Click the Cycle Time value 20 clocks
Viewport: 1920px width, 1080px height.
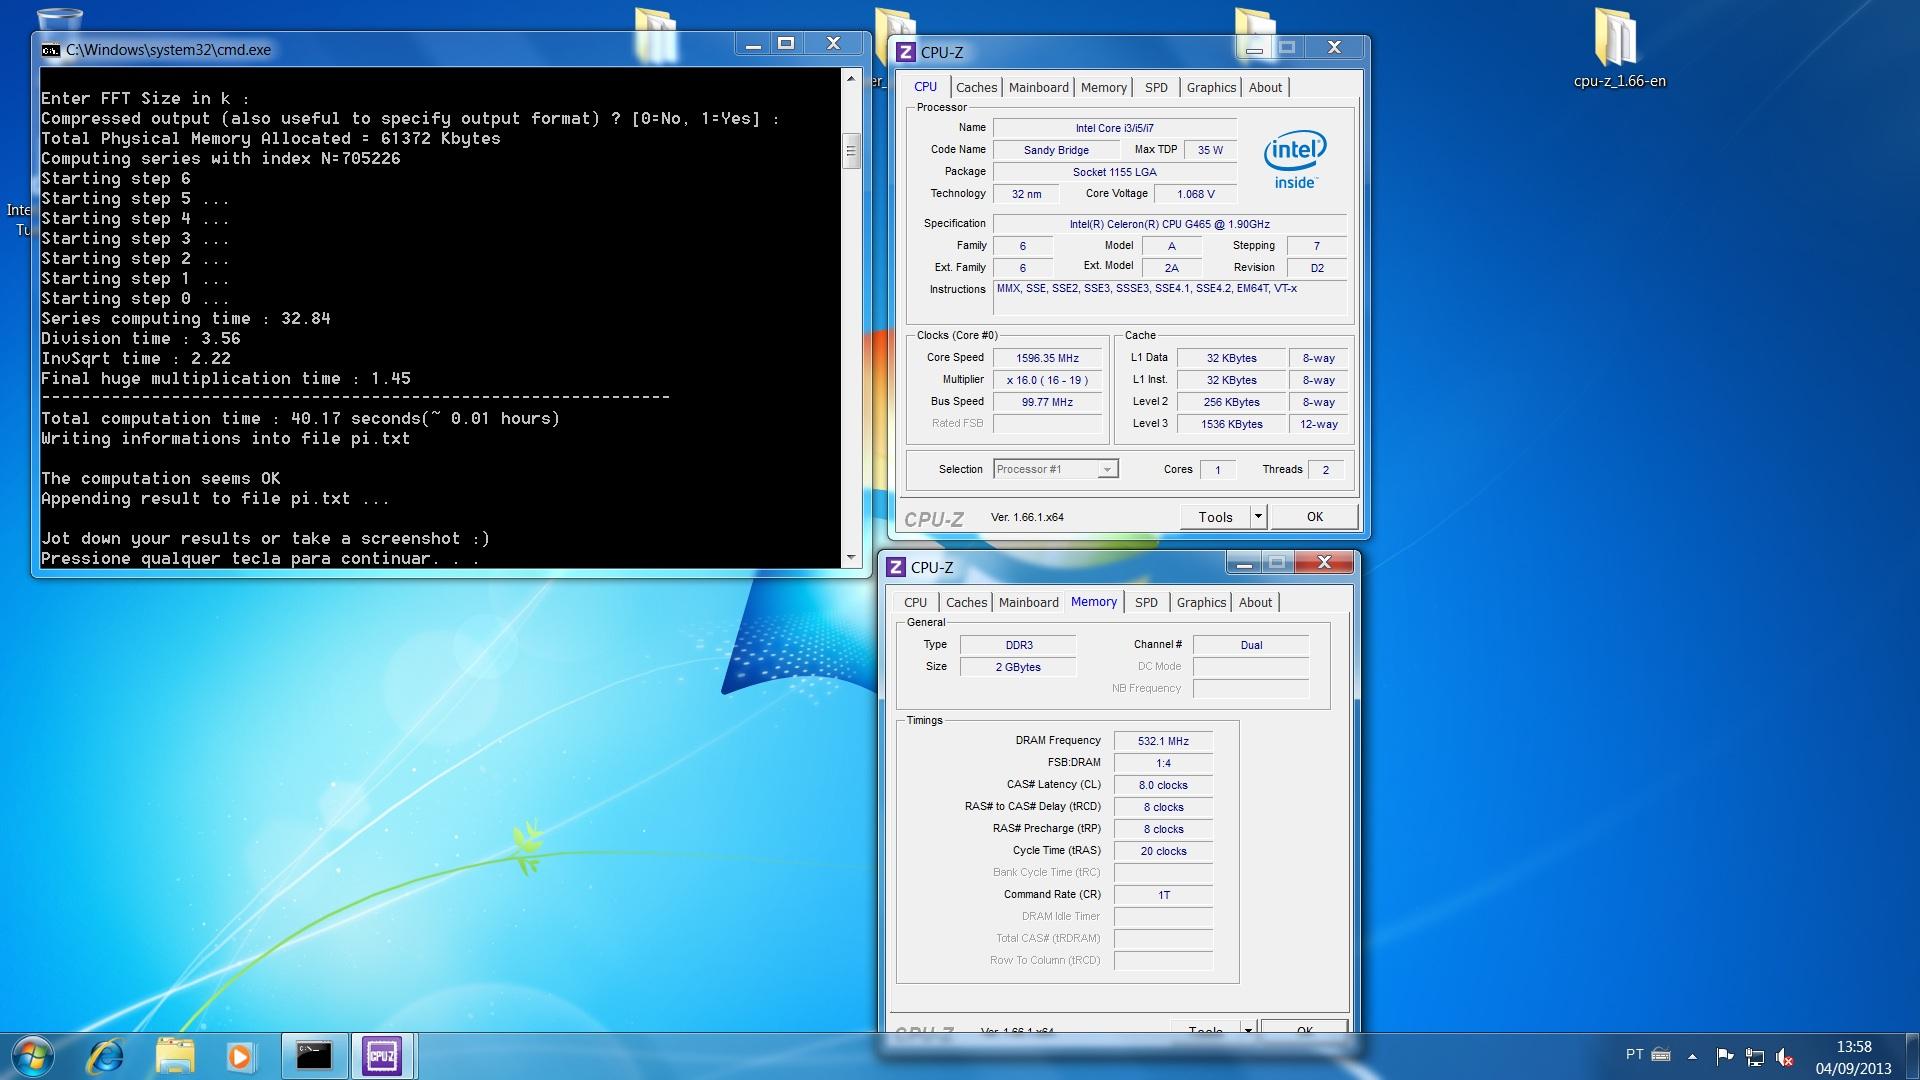tap(1163, 851)
